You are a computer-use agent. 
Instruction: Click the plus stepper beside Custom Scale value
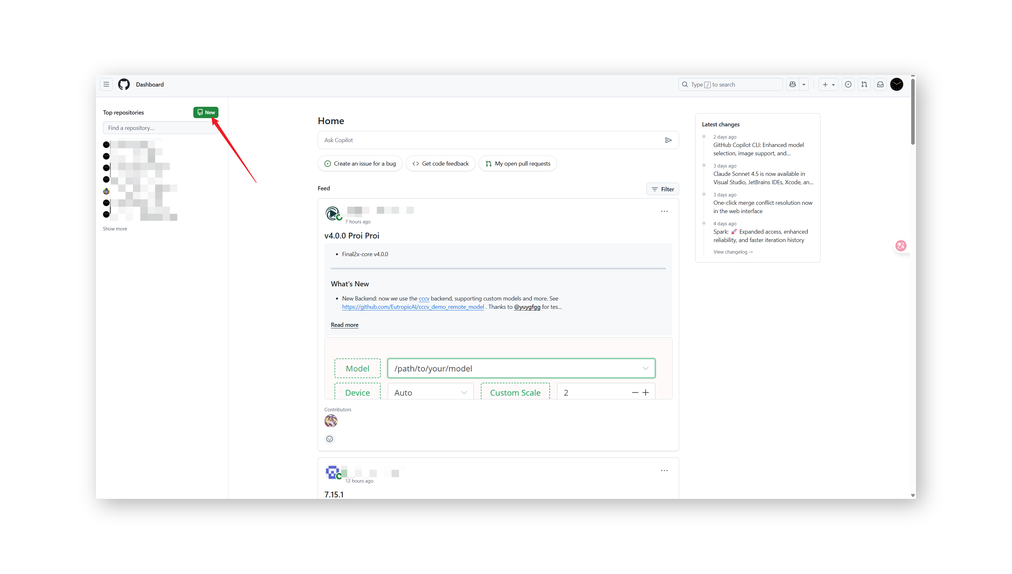(645, 393)
